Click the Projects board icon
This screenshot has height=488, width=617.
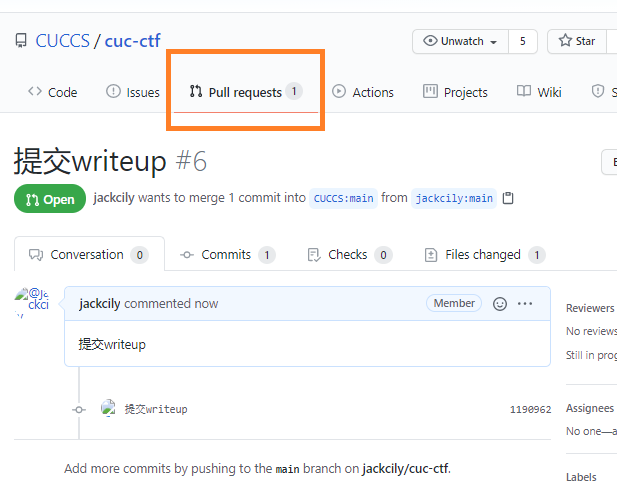(x=430, y=91)
